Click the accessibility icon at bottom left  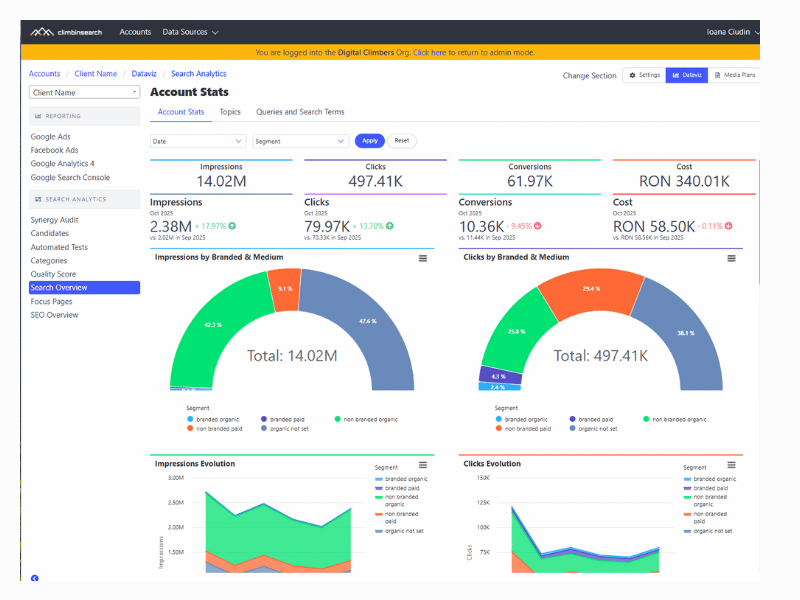[36, 579]
